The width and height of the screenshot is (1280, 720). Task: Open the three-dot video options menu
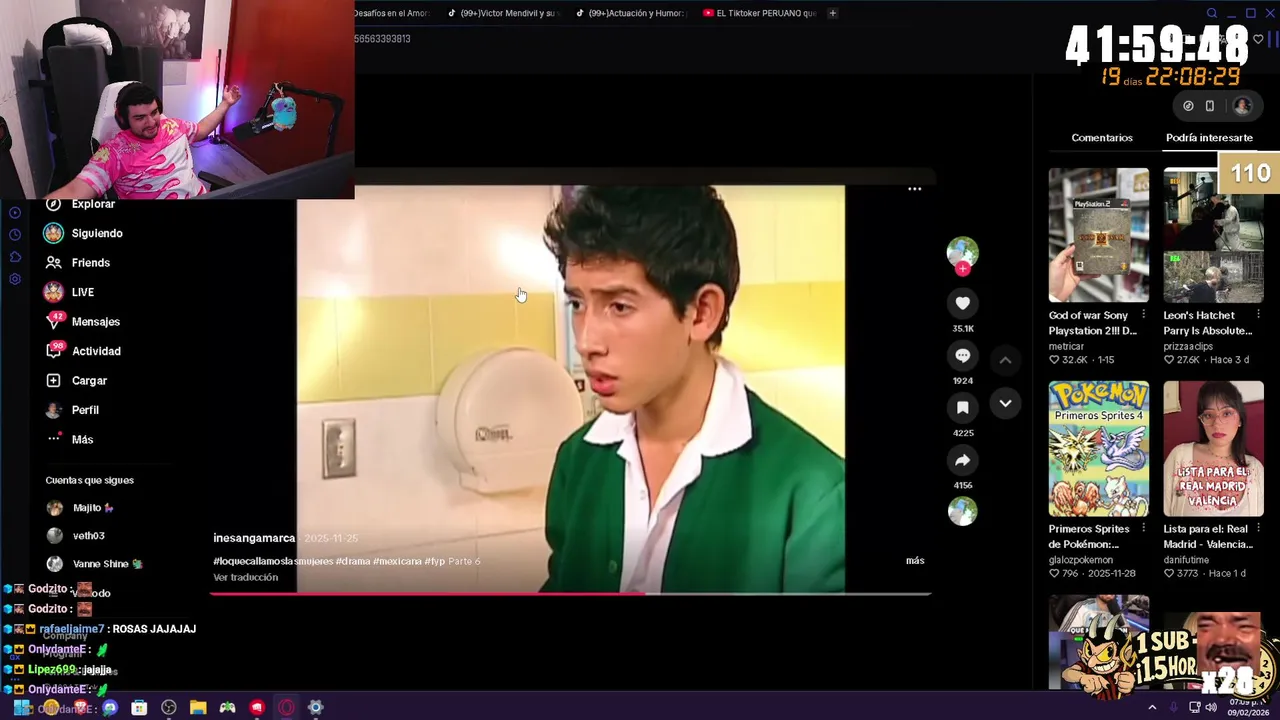tap(914, 189)
